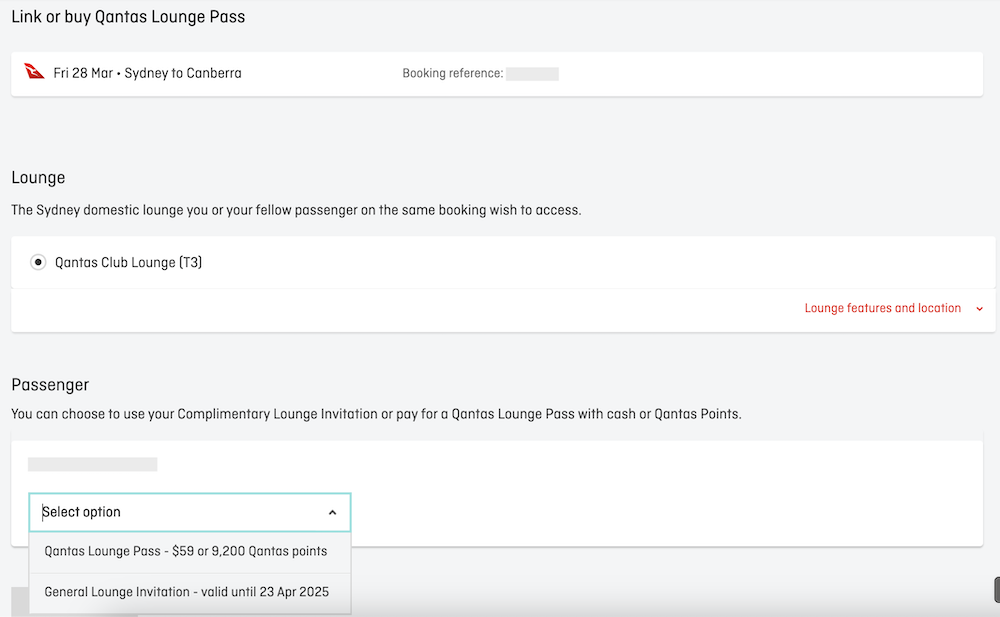Select the Qantas Club Lounge (T3) radio button
Viewport: 1000px width, 617px height.
coord(38,262)
